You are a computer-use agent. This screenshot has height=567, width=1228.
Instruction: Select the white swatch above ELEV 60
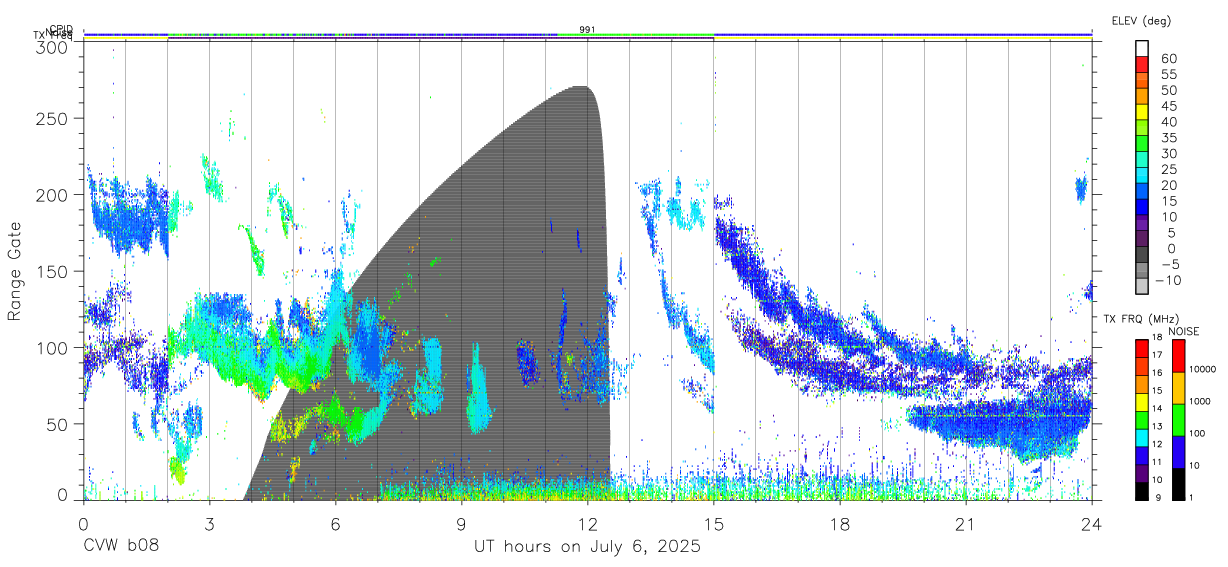pyautogui.click(x=1142, y=49)
